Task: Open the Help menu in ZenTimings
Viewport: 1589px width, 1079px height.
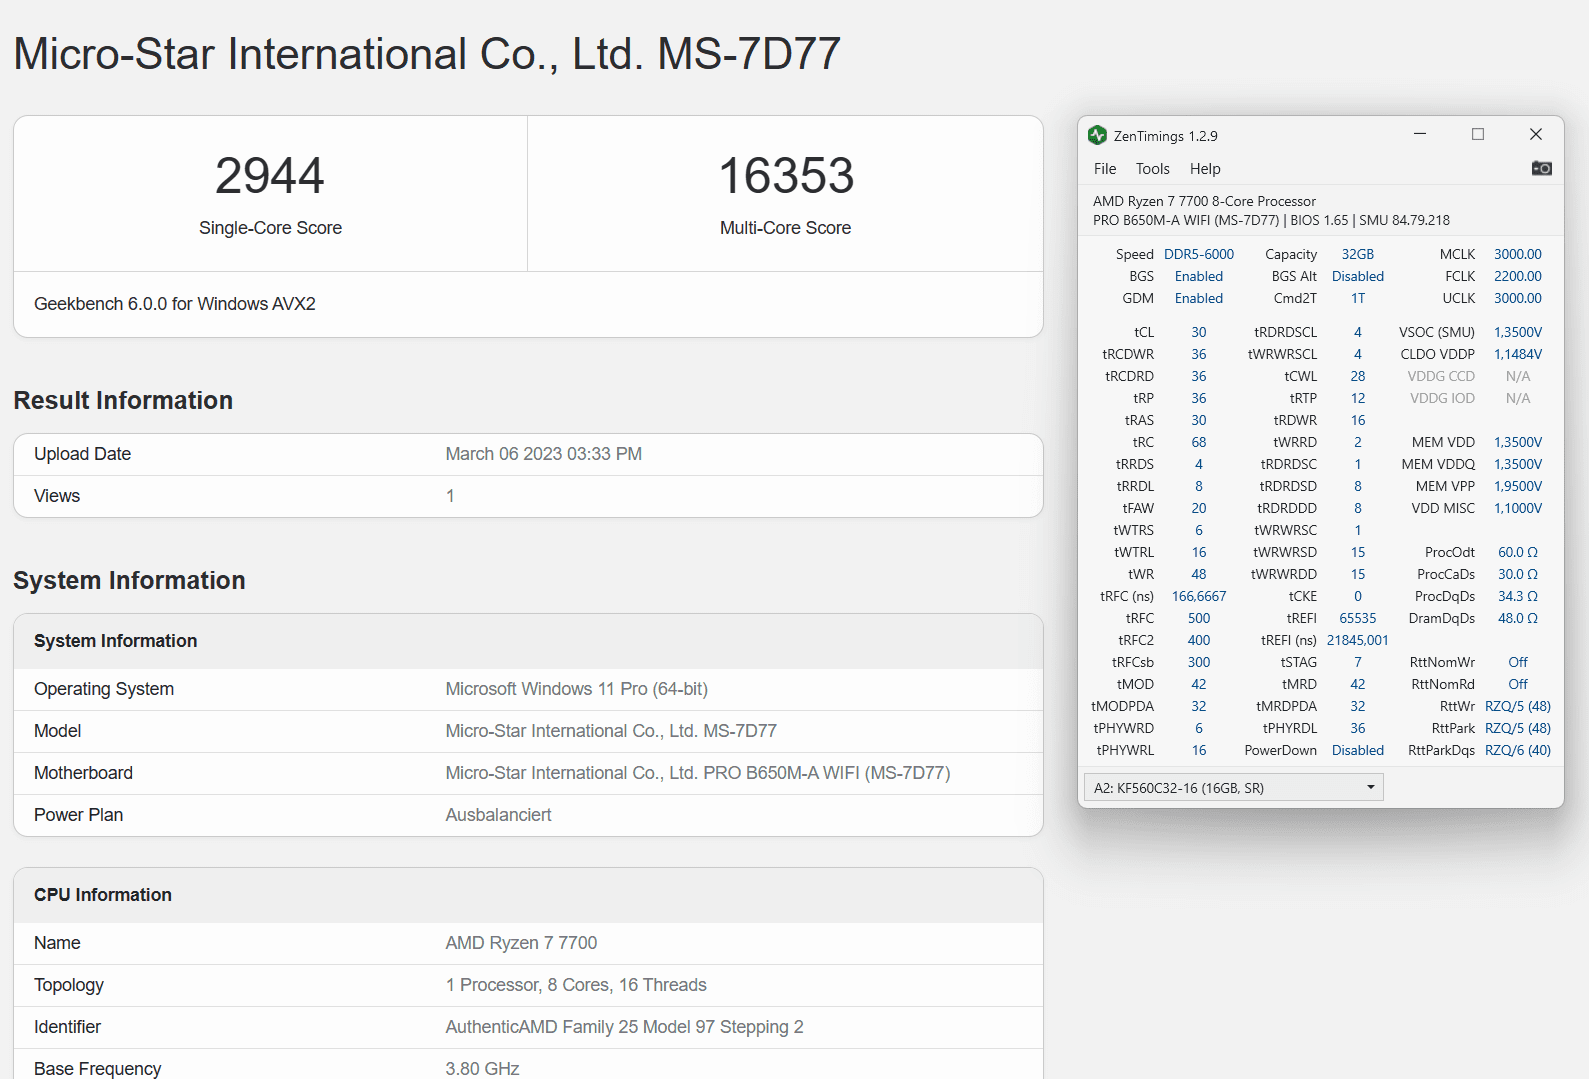Action: [1205, 169]
